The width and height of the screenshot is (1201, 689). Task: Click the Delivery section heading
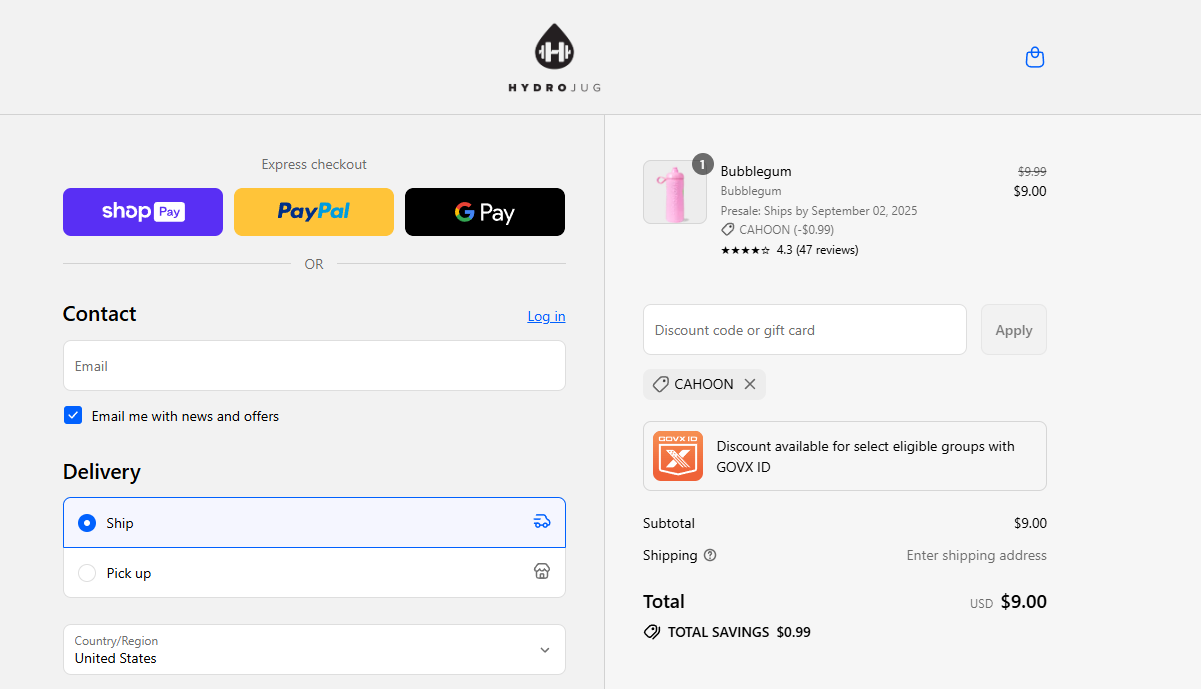click(102, 472)
